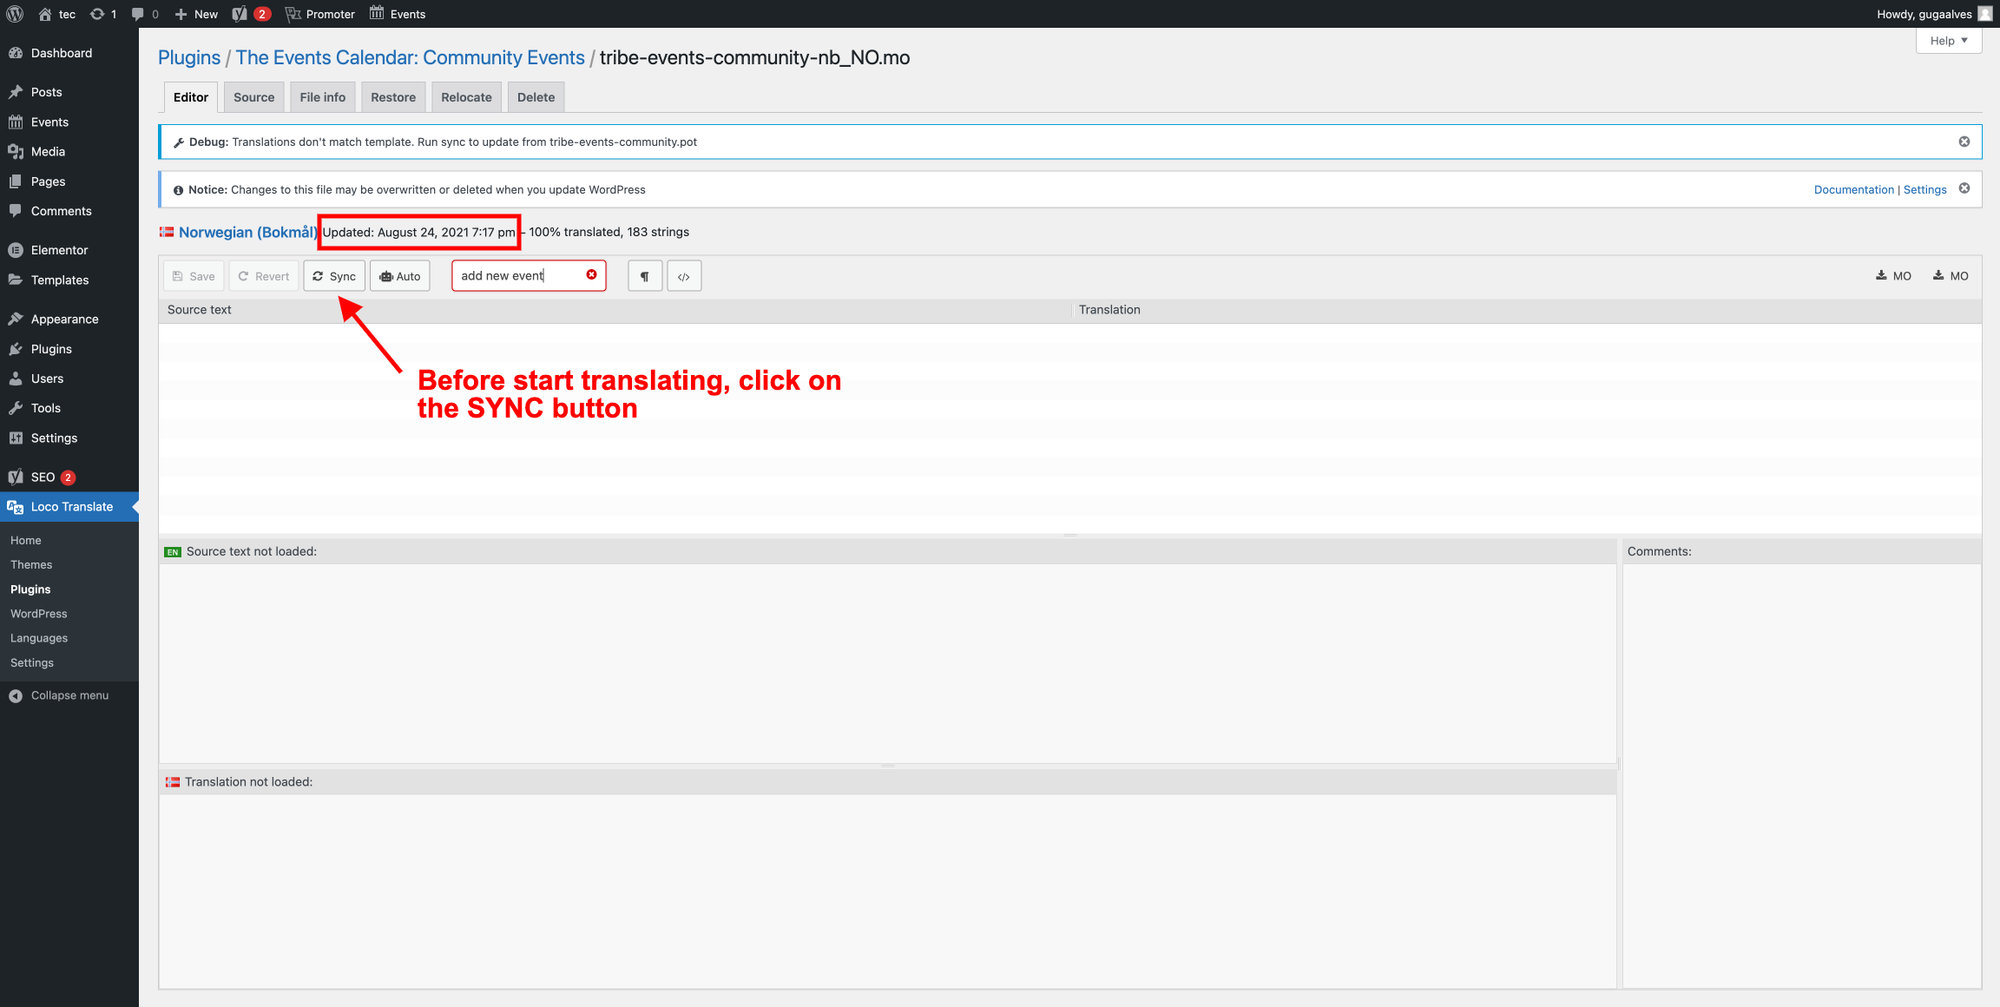Expand the Help dropdown

tap(1948, 41)
